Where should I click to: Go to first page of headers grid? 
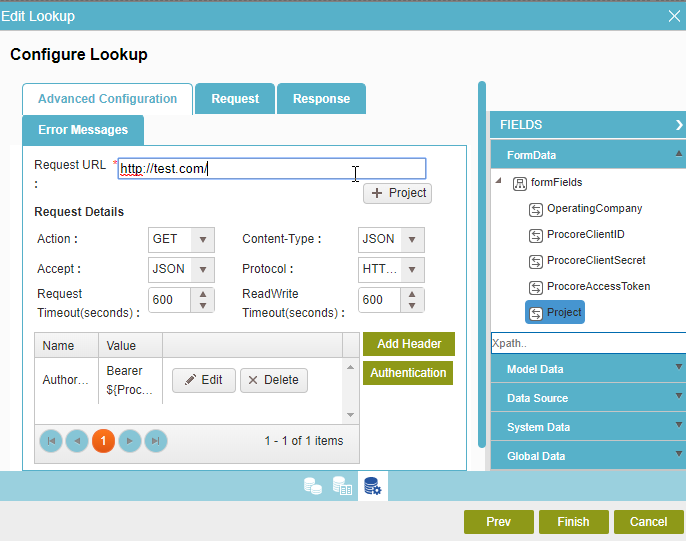50,440
